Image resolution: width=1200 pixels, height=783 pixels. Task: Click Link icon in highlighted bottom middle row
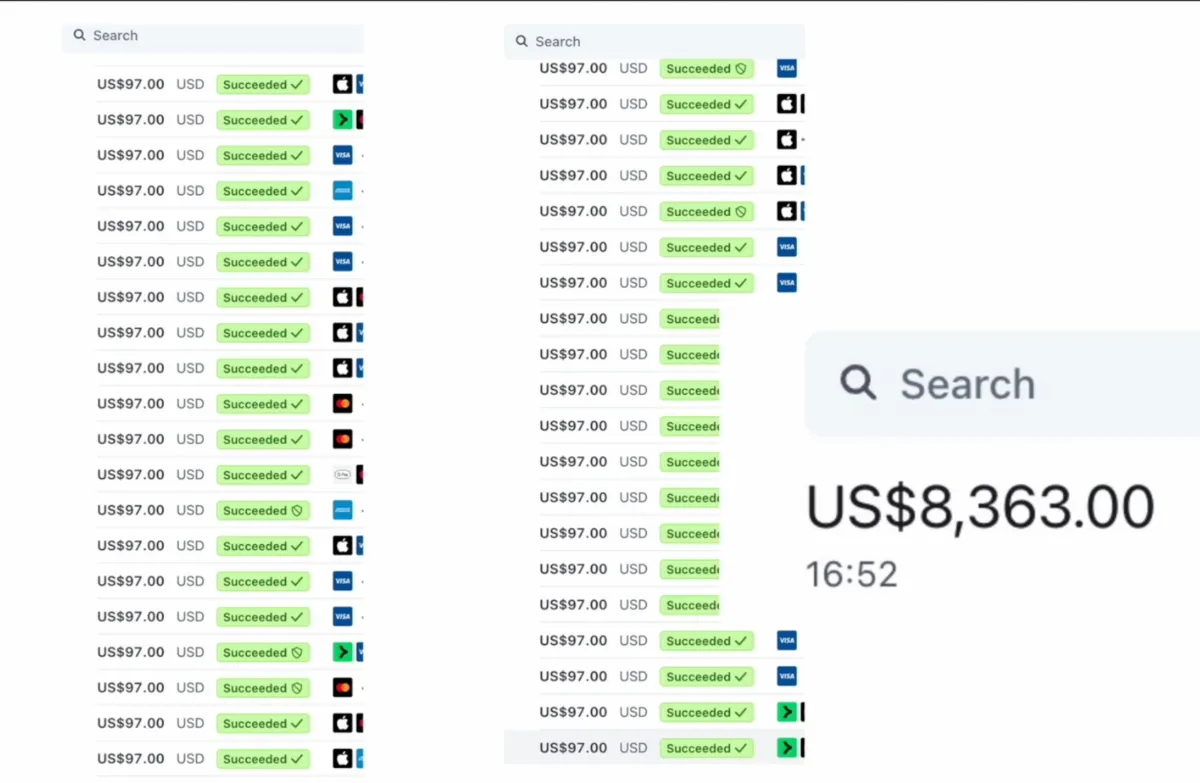tap(787, 748)
